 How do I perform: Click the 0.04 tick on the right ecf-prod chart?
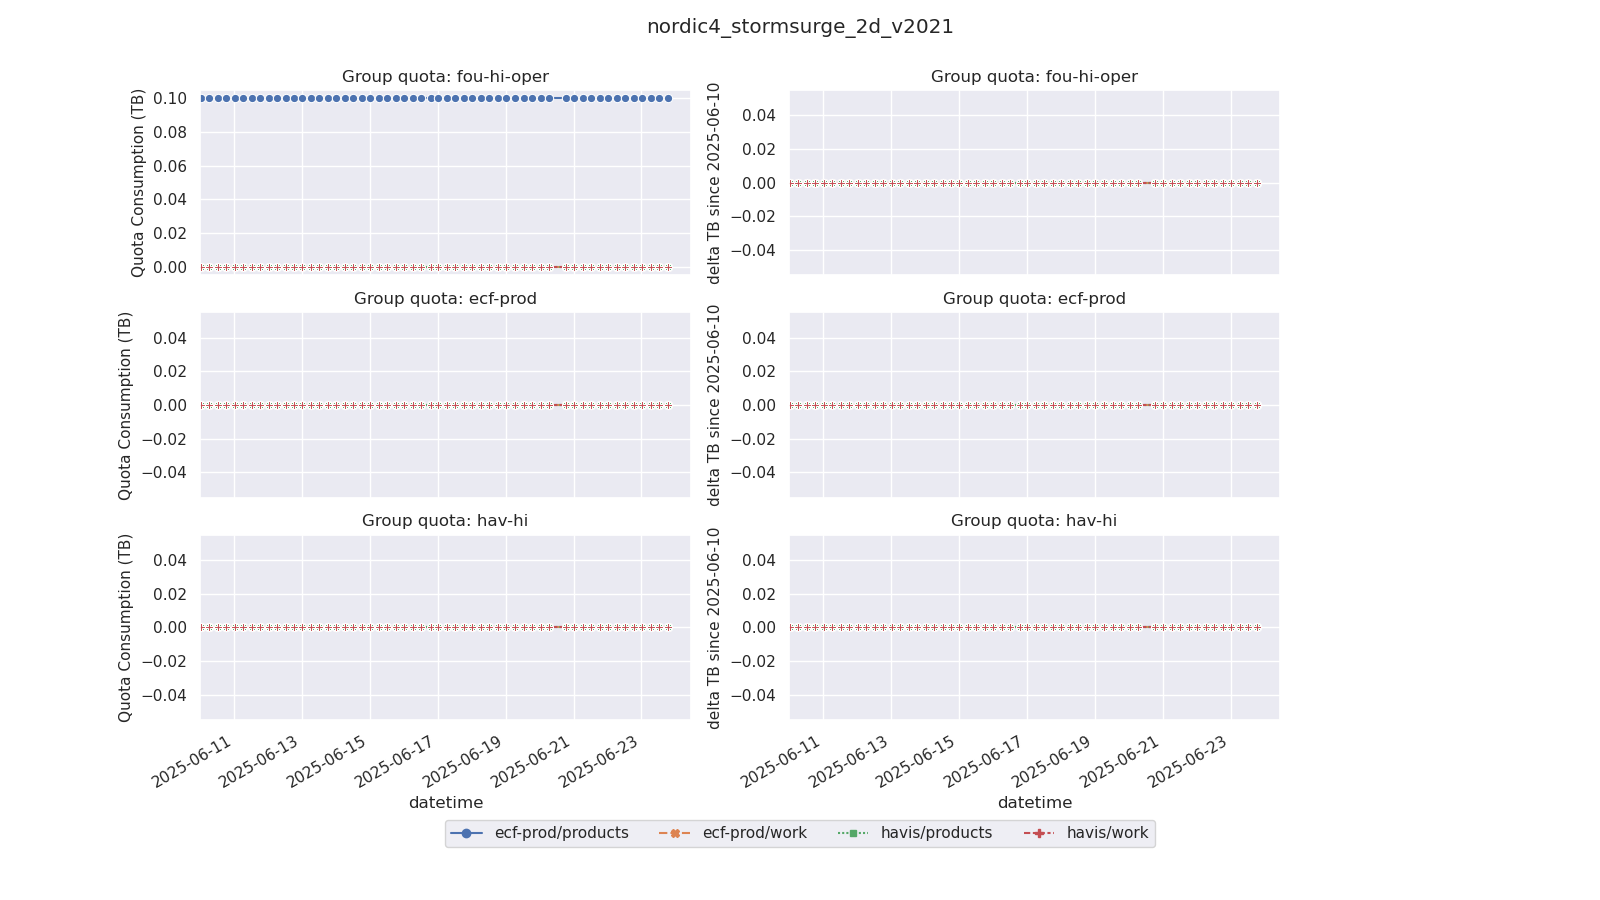pyautogui.click(x=759, y=338)
